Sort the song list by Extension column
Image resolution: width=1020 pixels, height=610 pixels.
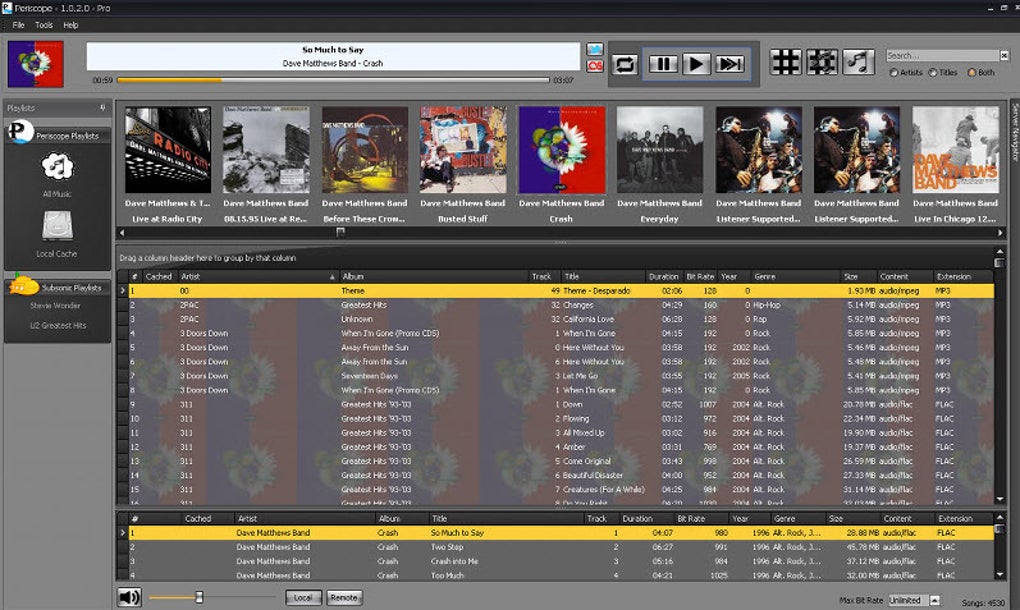[x=963, y=276]
